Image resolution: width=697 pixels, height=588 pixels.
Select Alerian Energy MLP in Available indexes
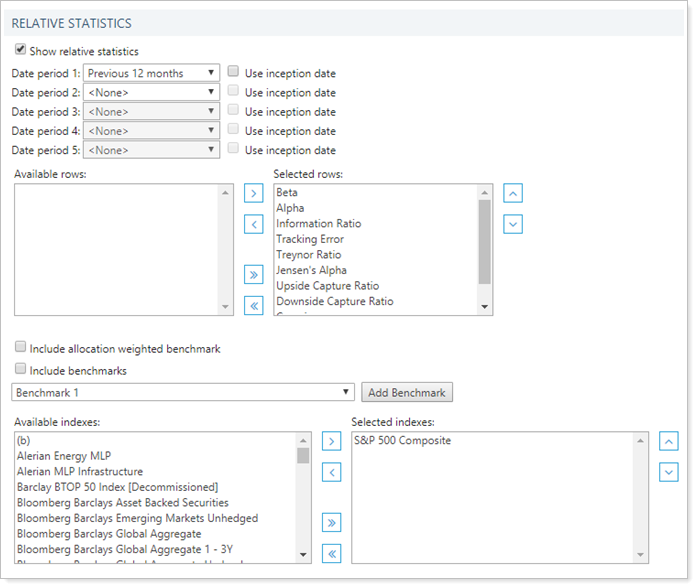tap(64, 456)
